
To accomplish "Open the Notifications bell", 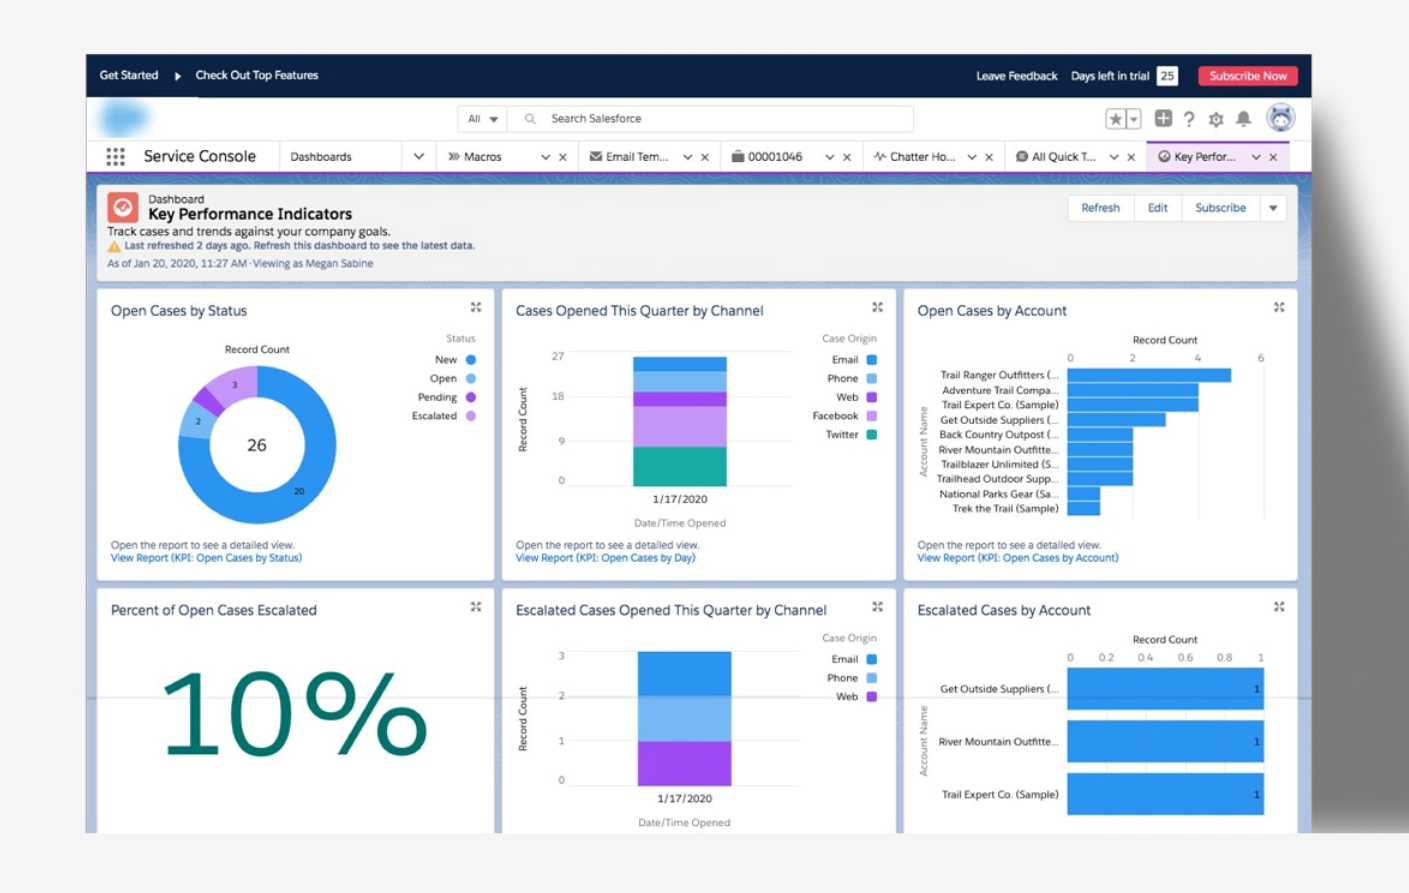I will pyautogui.click(x=1243, y=119).
